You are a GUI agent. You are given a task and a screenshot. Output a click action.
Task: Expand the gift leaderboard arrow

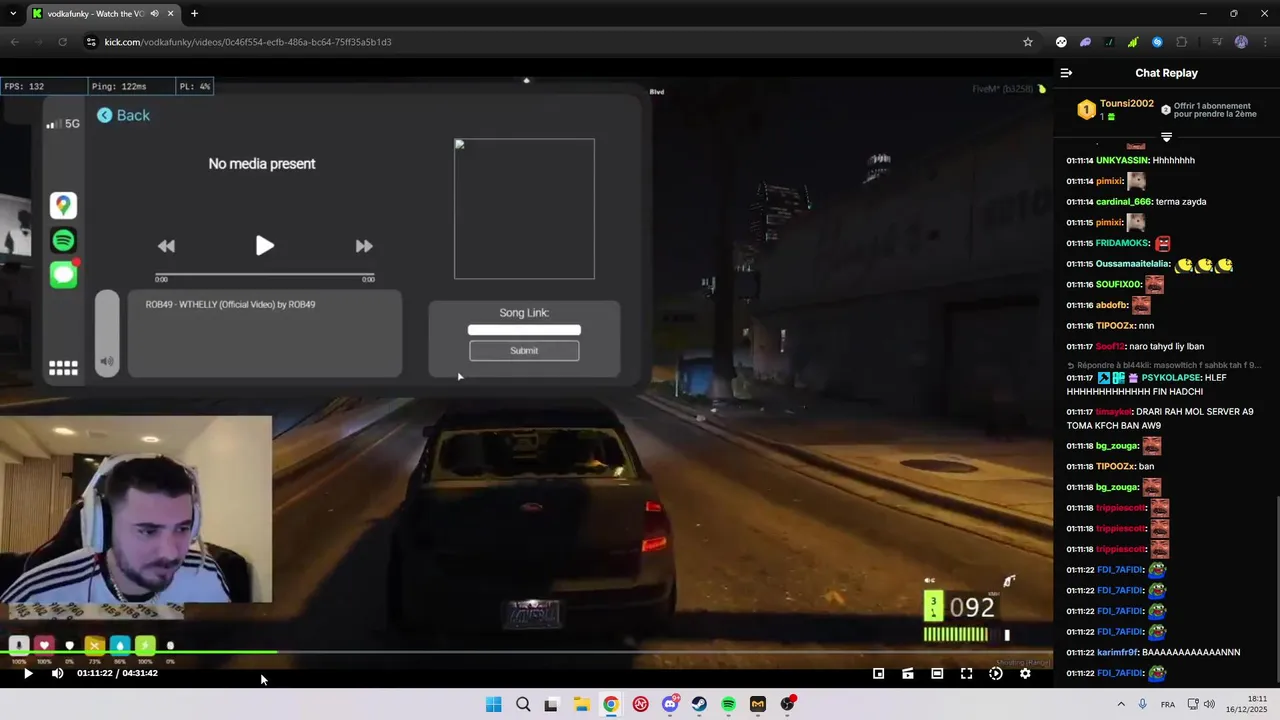[x=1166, y=137]
